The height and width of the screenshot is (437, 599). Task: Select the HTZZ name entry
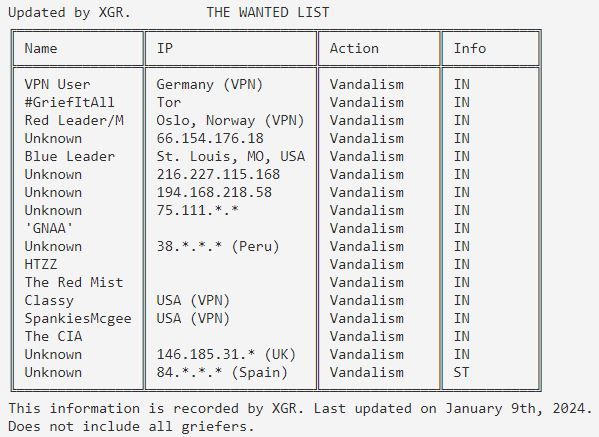pos(40,264)
